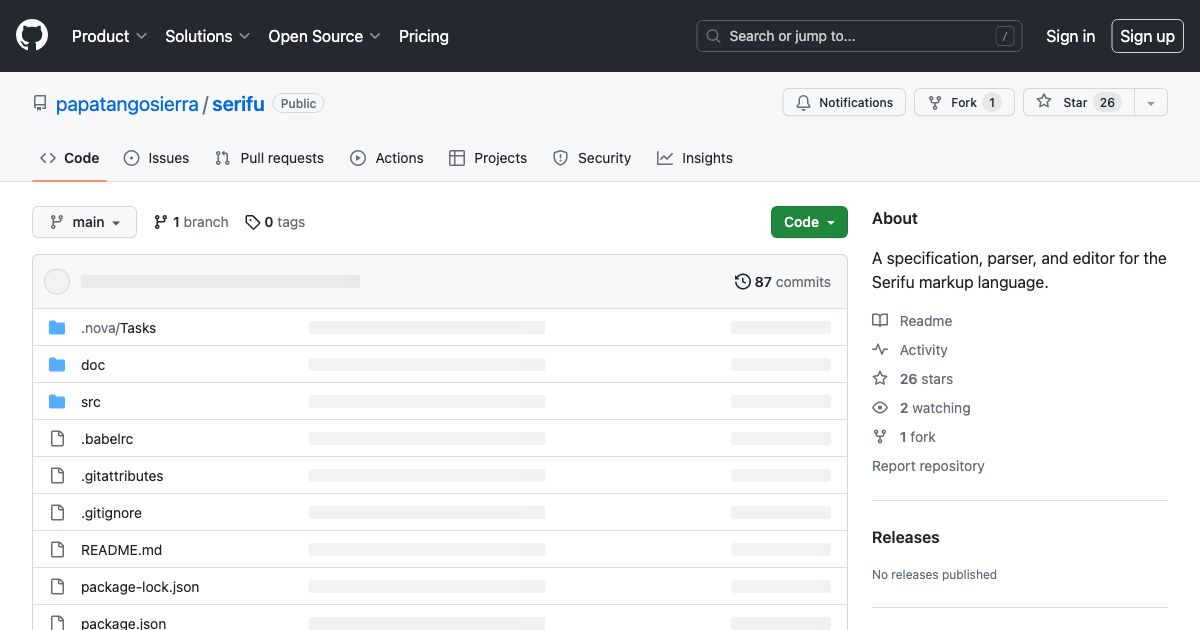Click the 87 commits history clock icon

pyautogui.click(x=742, y=281)
